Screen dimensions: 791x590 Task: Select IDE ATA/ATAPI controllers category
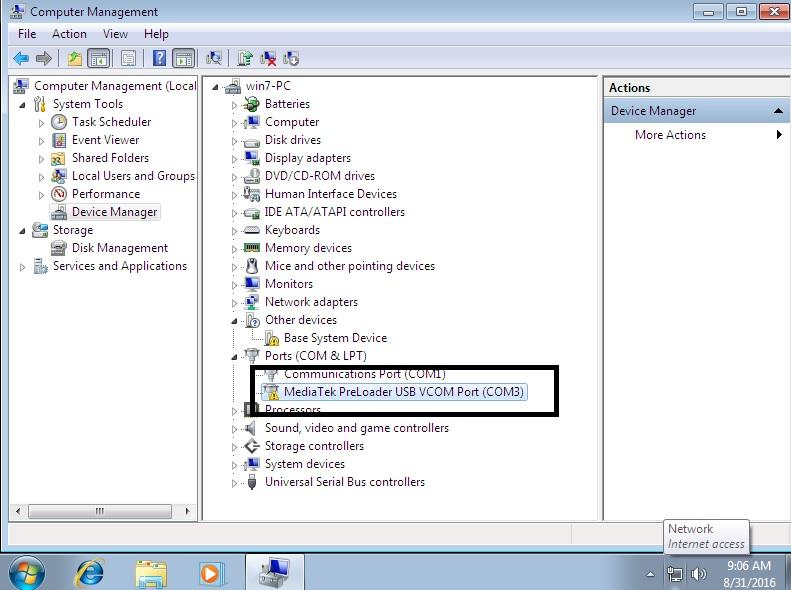(334, 212)
